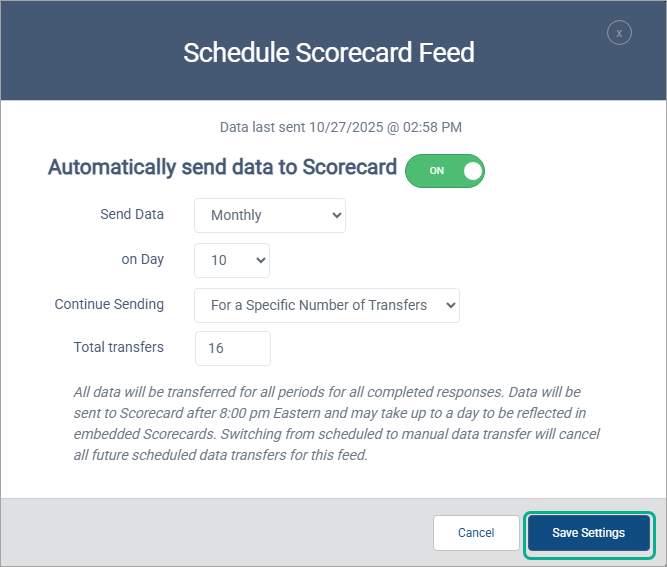The height and width of the screenshot is (567, 667).
Task: Click the Send Data label
Action: coord(132,214)
